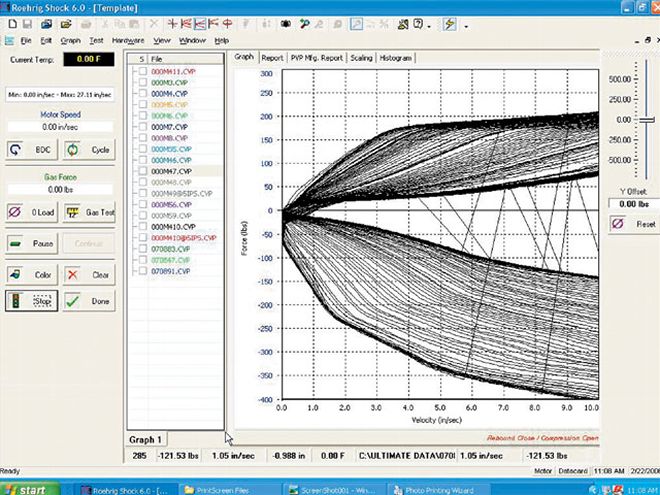Click the Save floppy disk toolbar icon
The image size is (660, 495).
tap(27, 24)
